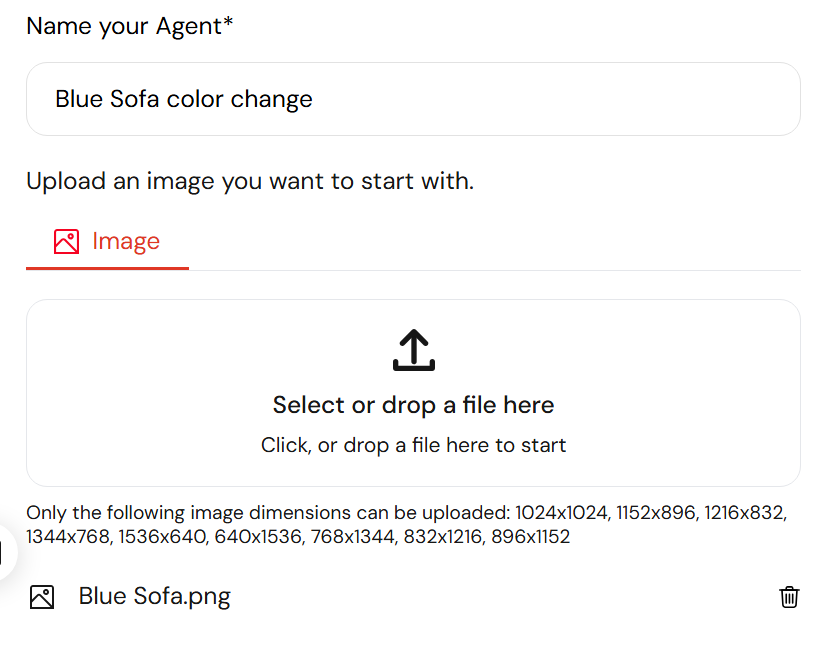Click 'Select or drop a file here' heading
Screen dimensions: 825x647
pos(414,405)
